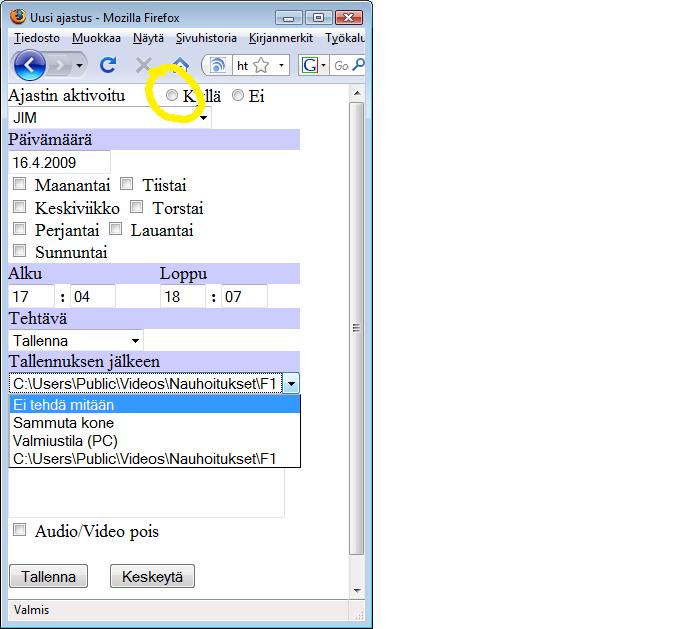Click the Firefox logo in the title bar
The image size is (680, 629).
click(18, 16)
